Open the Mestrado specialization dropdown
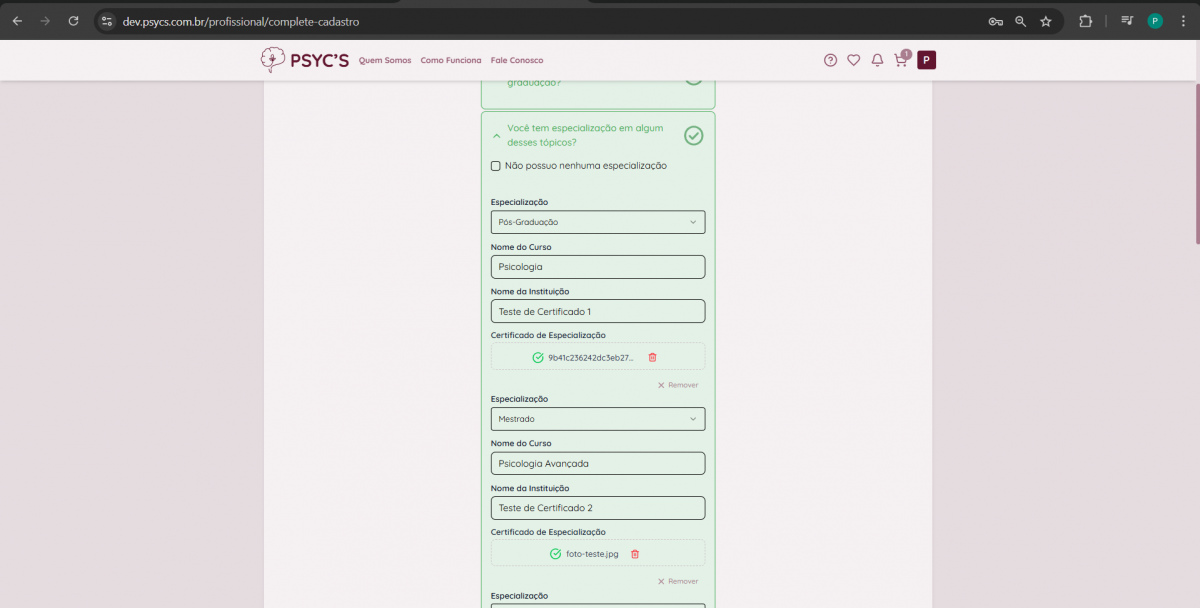 pyautogui.click(x=597, y=419)
